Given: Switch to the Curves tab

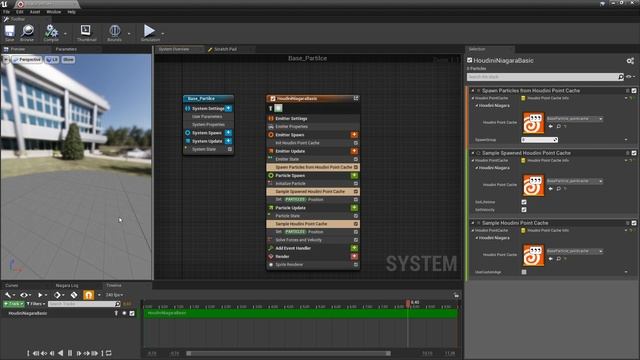Looking at the screenshot, I should [x=12, y=286].
